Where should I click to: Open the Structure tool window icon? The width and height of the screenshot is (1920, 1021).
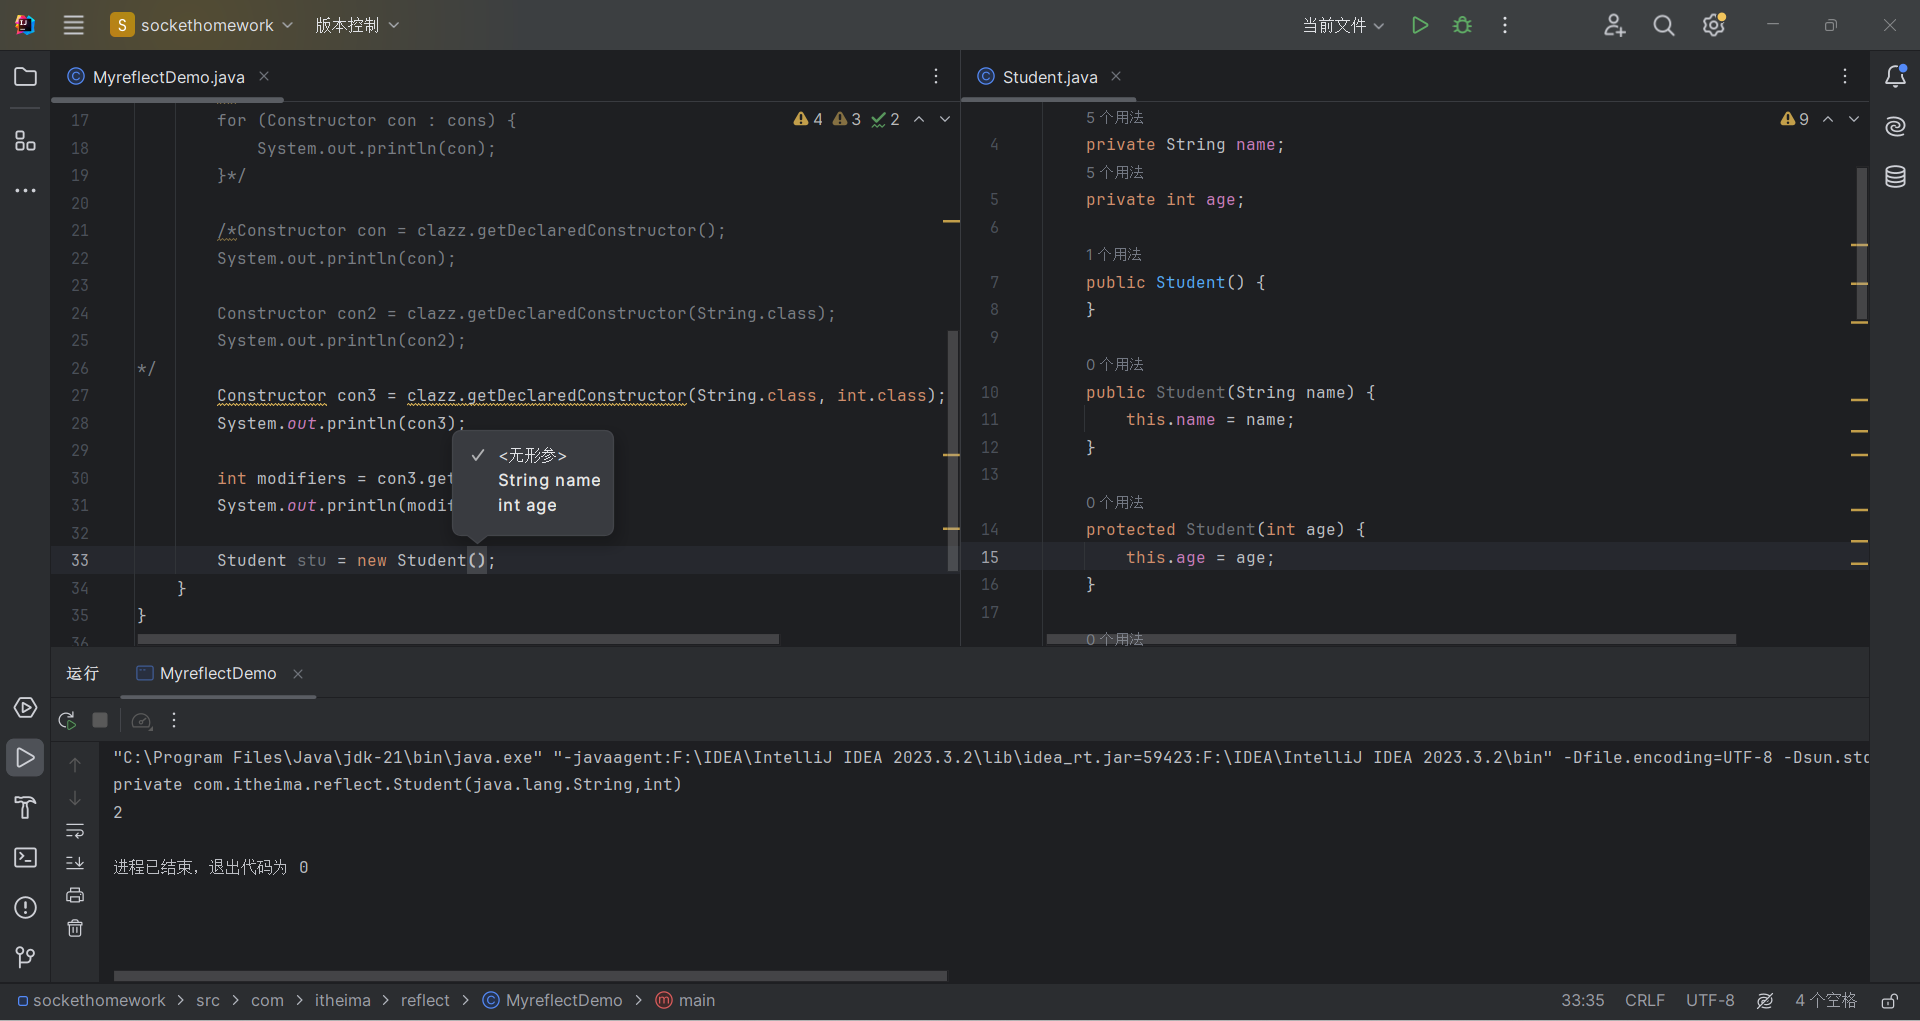[x=26, y=141]
